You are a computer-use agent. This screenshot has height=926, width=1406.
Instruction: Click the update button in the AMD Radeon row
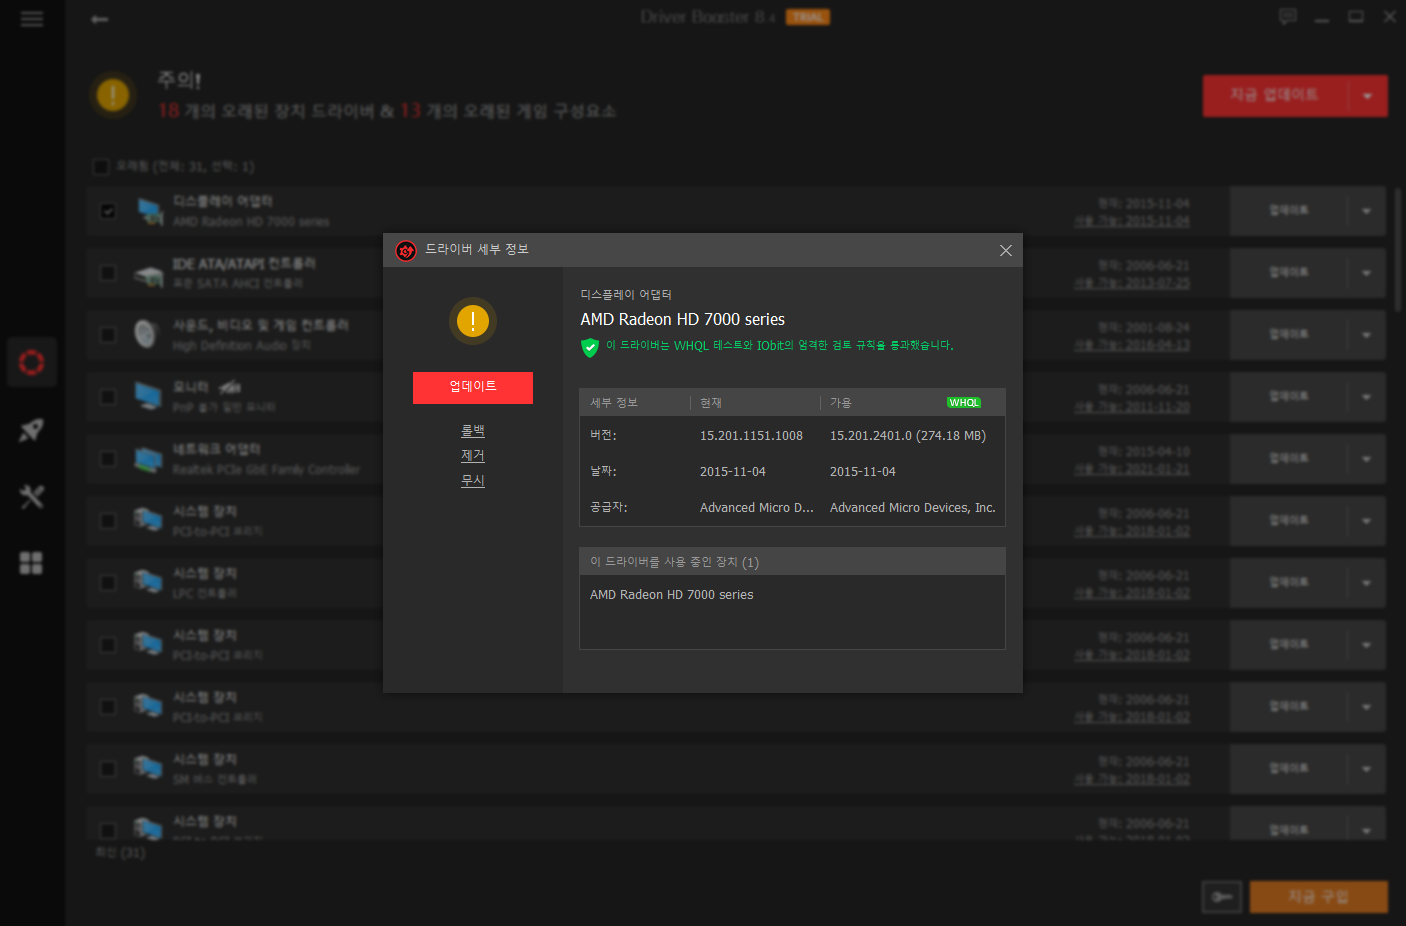point(1288,211)
